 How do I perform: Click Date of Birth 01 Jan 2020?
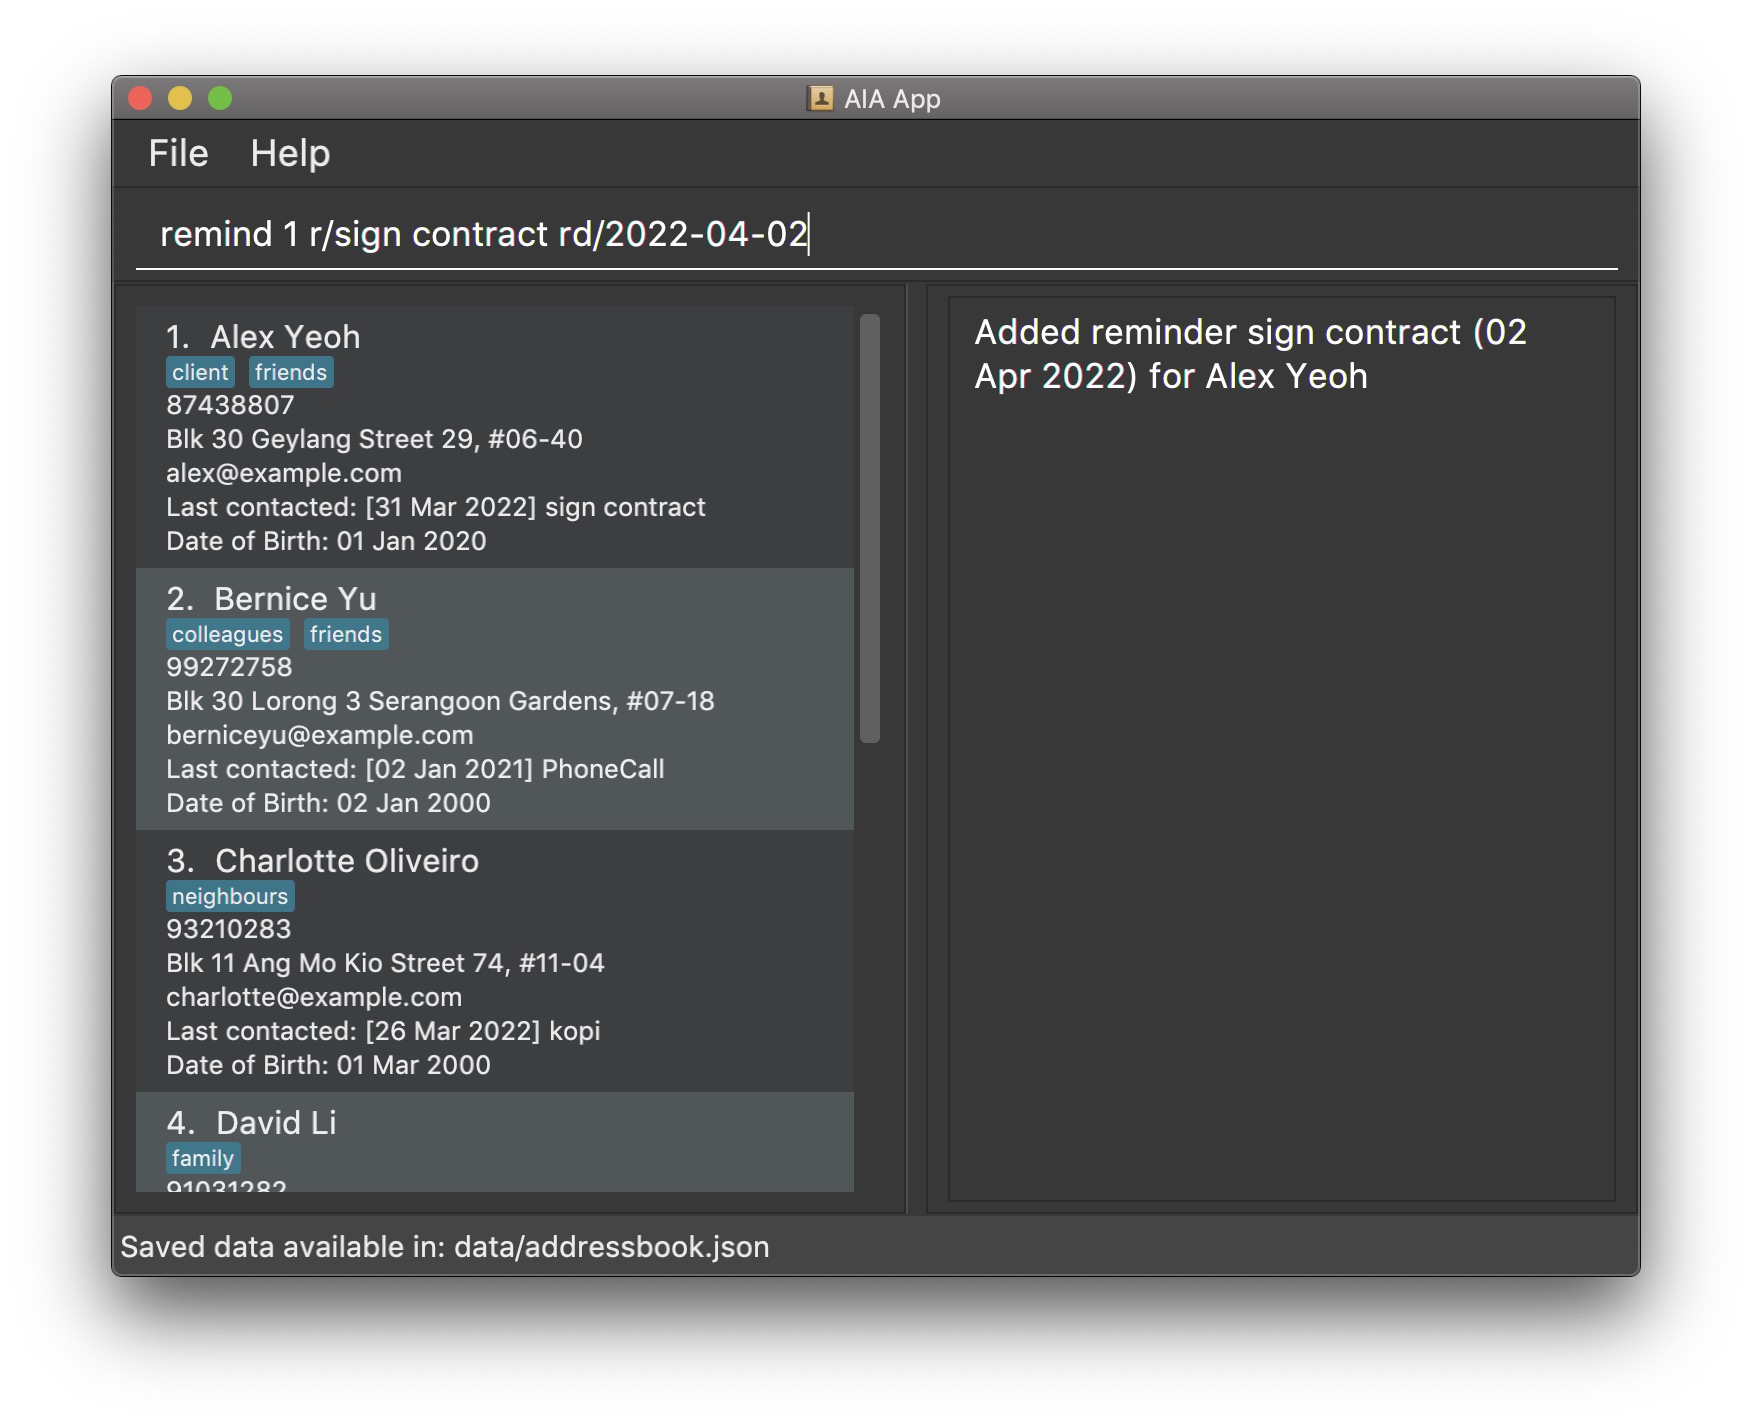(326, 541)
